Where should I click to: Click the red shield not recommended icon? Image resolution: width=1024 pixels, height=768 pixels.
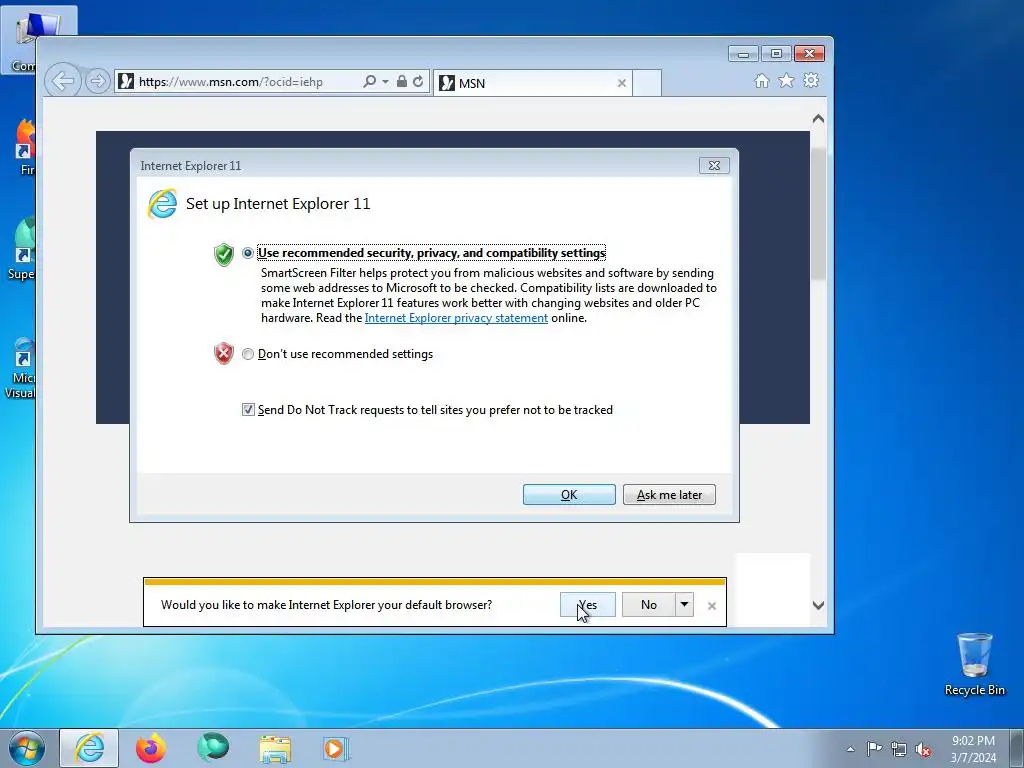click(x=223, y=353)
